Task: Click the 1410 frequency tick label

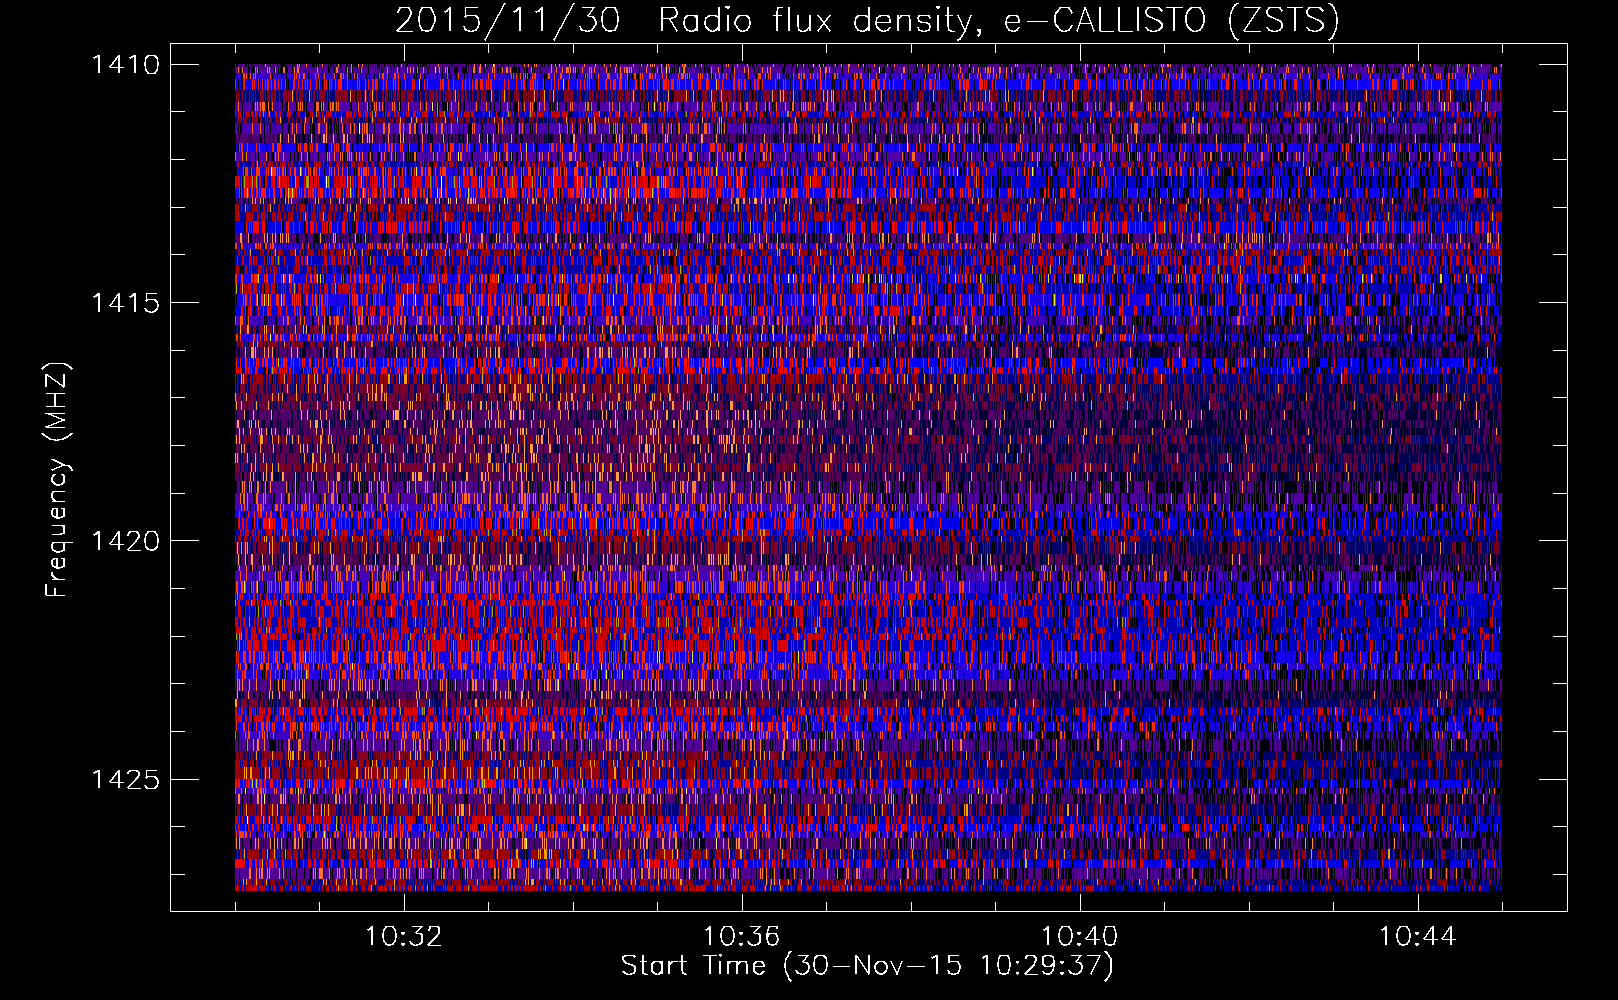Action: coord(125,65)
